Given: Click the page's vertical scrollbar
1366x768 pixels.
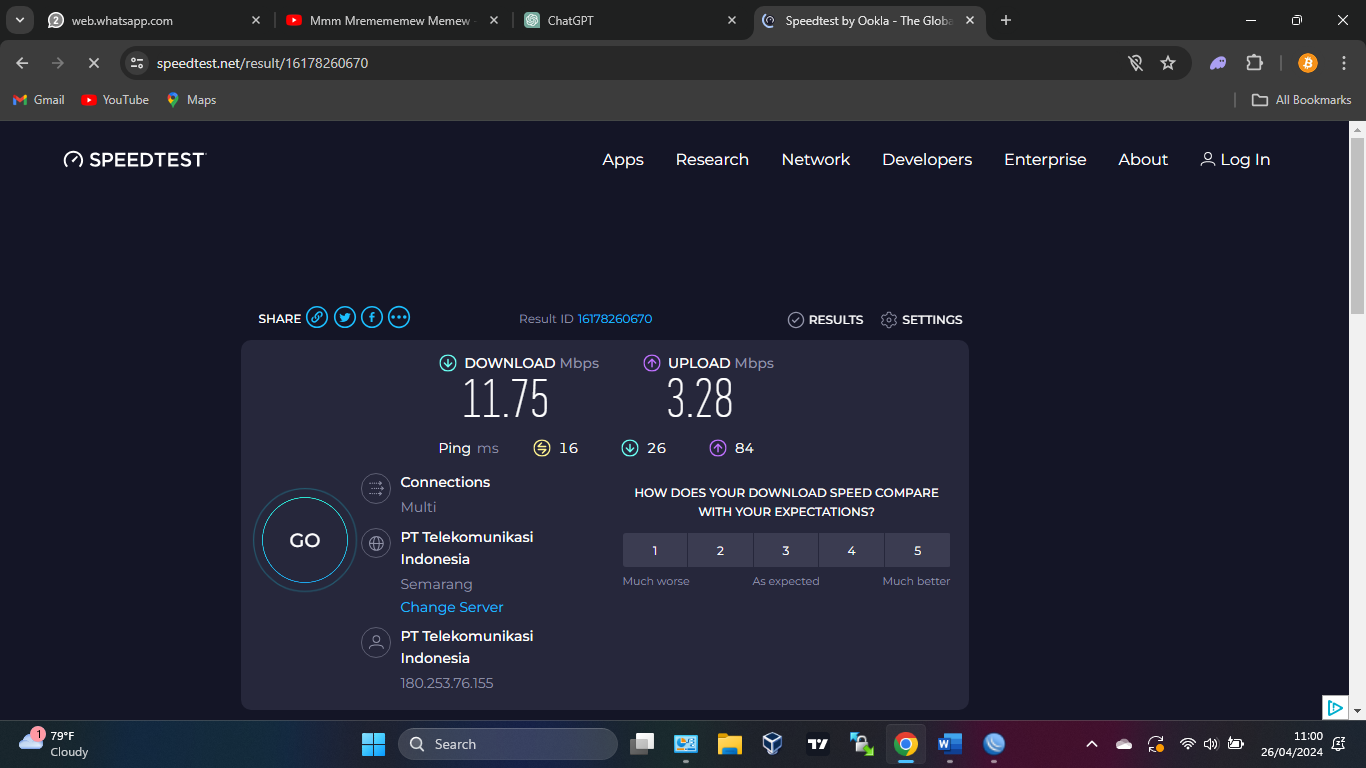Looking at the screenshot, I should coord(1357,225).
